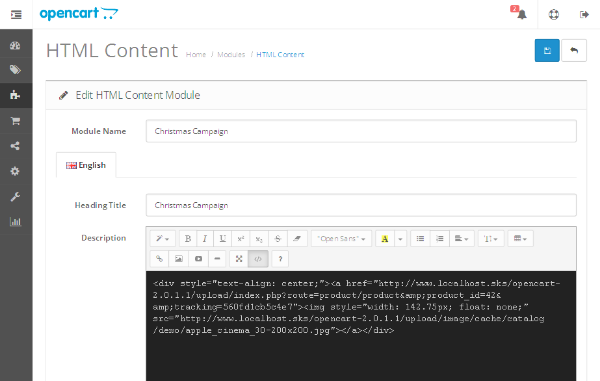Click the HTML Content breadcrumb link
Screen dimensions: 600x381
280,55
